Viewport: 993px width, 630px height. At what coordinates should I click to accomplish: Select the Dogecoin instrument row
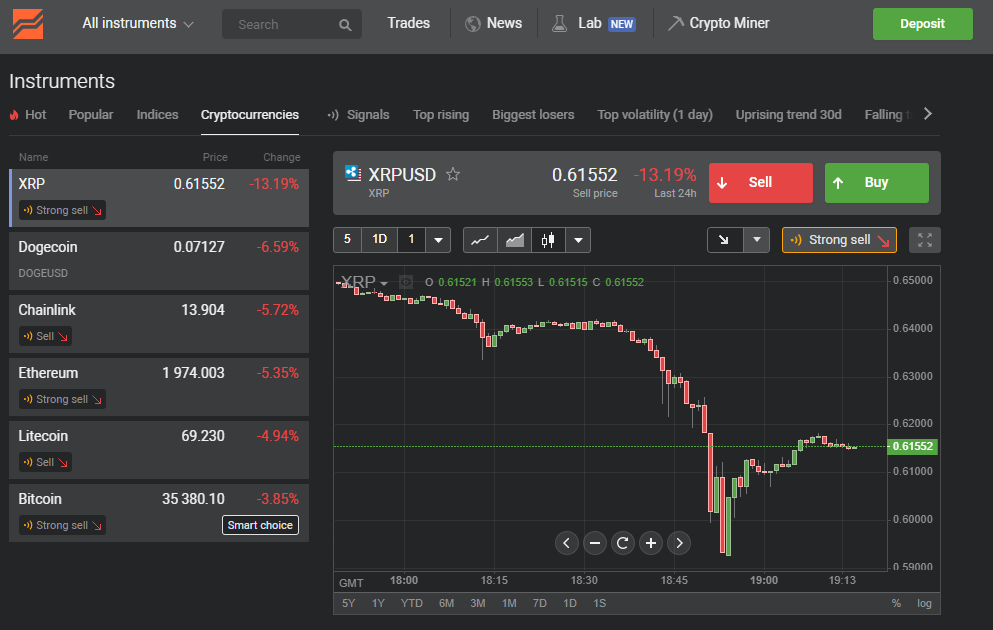(159, 261)
